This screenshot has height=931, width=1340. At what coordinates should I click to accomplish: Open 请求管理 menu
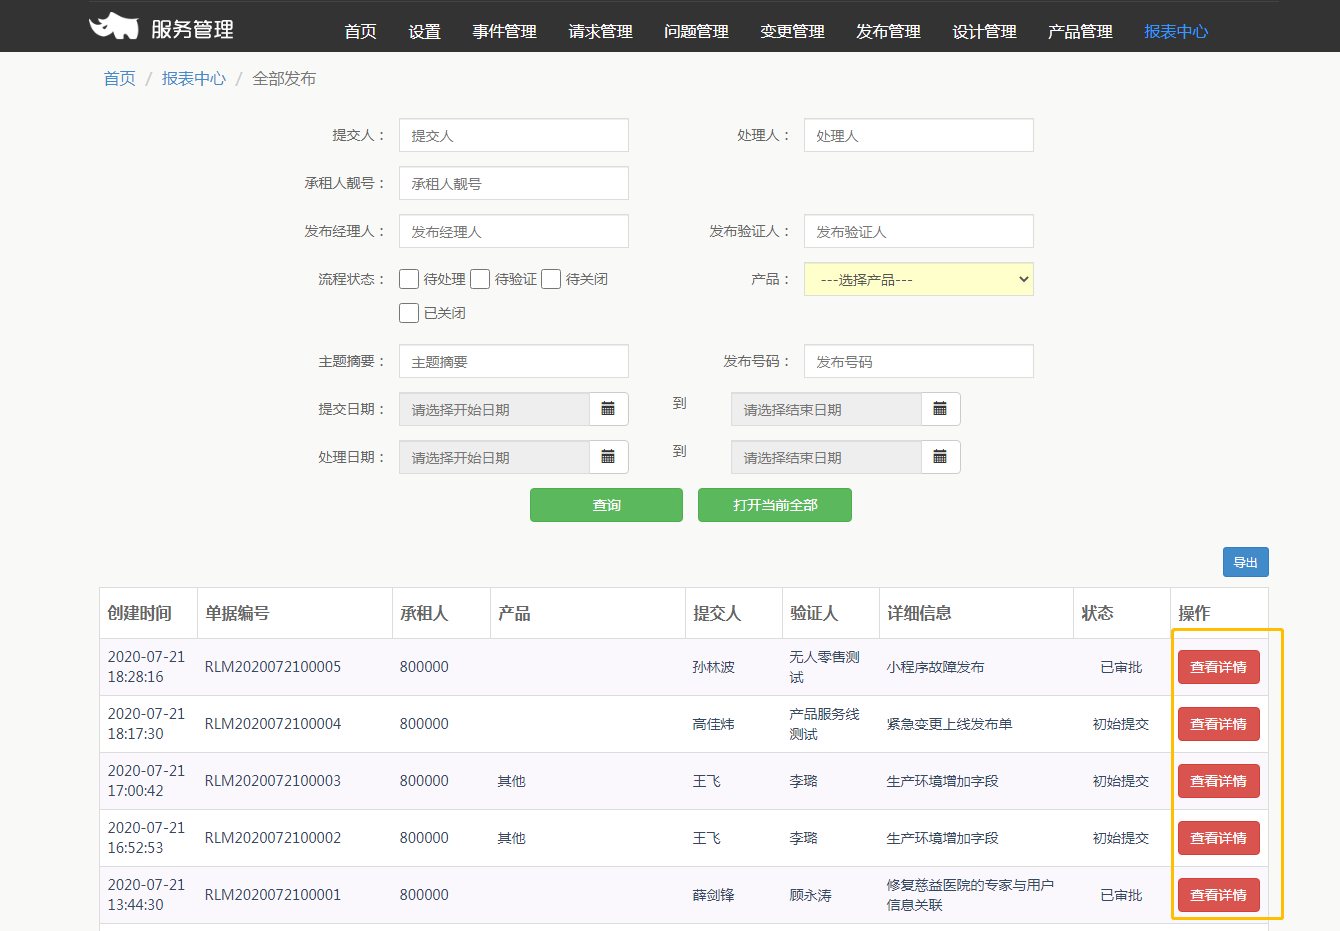(x=600, y=31)
